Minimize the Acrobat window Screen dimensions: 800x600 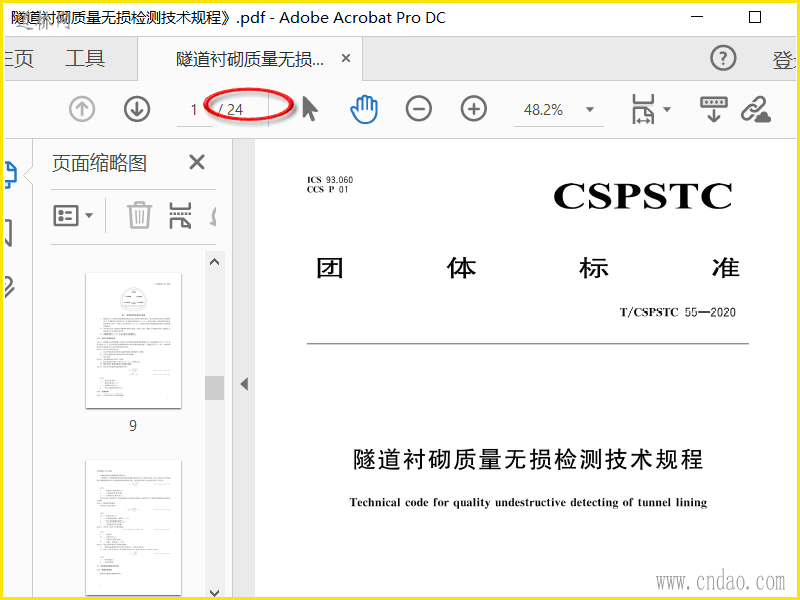pyautogui.click(x=697, y=17)
